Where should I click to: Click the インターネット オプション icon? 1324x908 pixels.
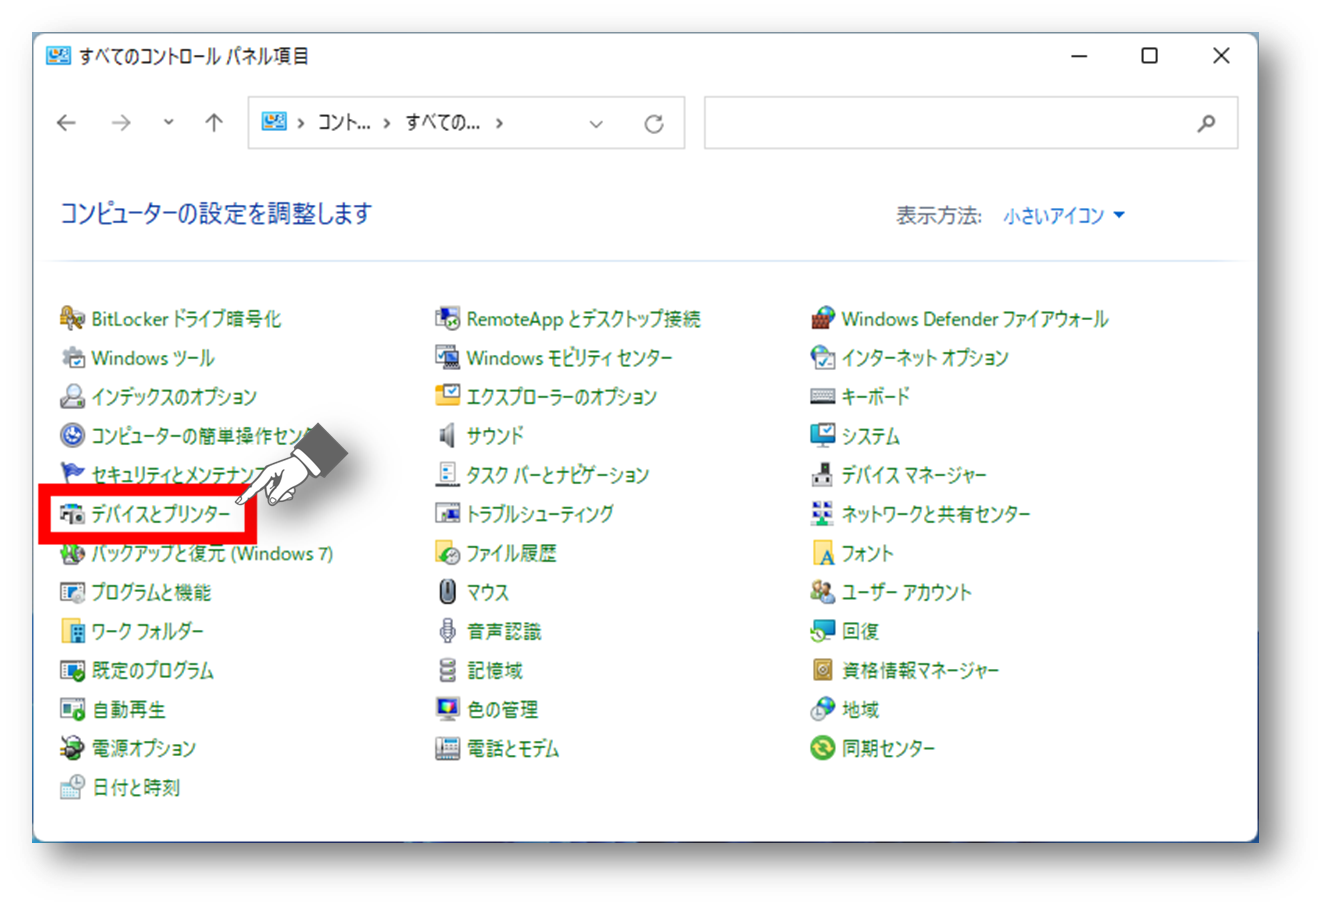[x=822, y=358]
